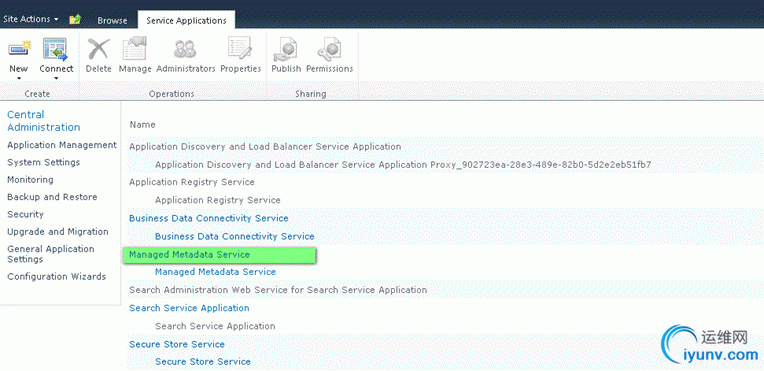Image resolution: width=764 pixels, height=371 pixels.
Task: Expand the New button dropdown arrow
Action: [x=19, y=78]
